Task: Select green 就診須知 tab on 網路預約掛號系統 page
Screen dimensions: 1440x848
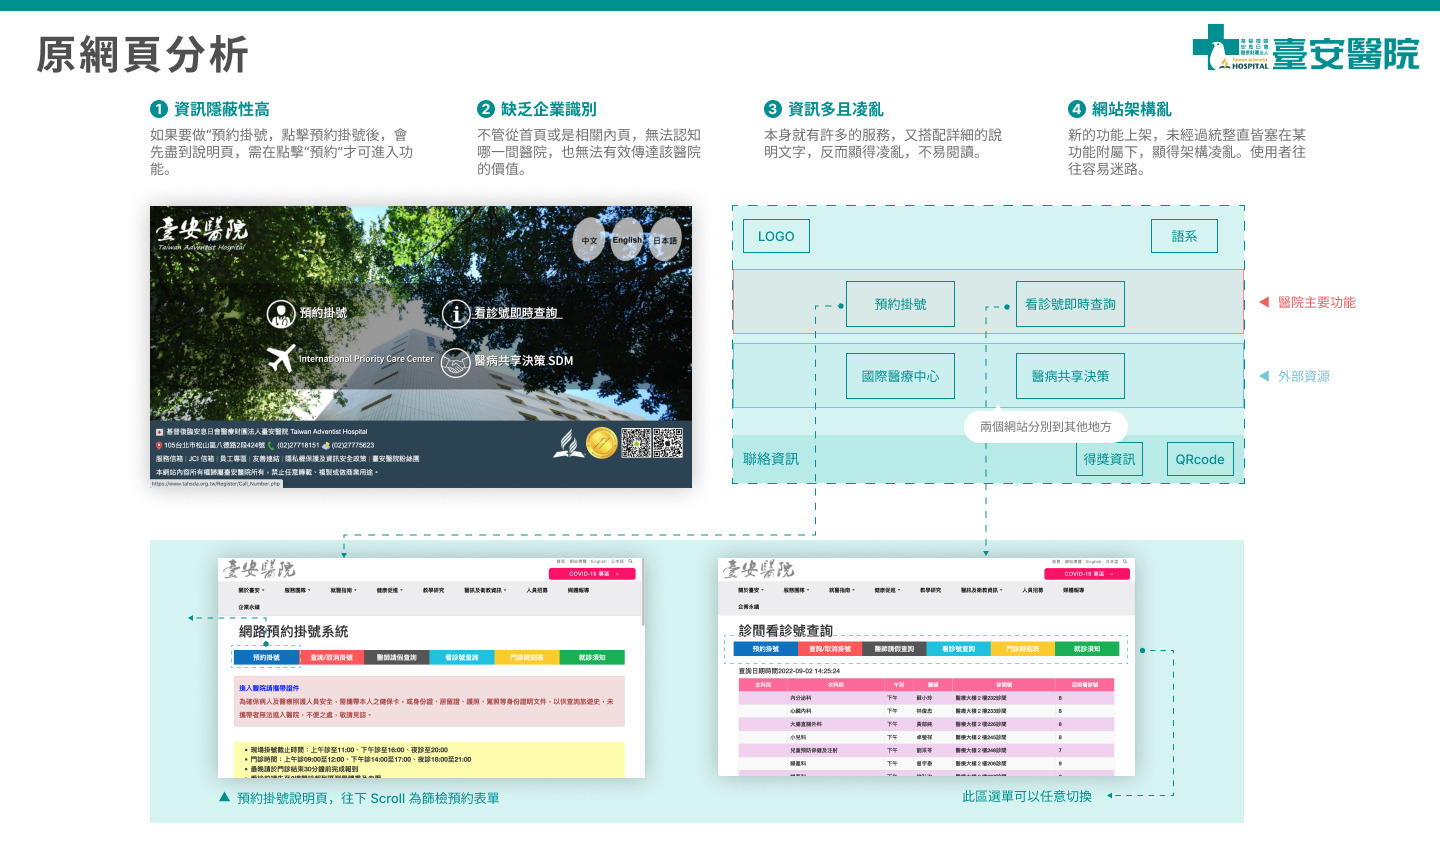Action: click(592, 657)
